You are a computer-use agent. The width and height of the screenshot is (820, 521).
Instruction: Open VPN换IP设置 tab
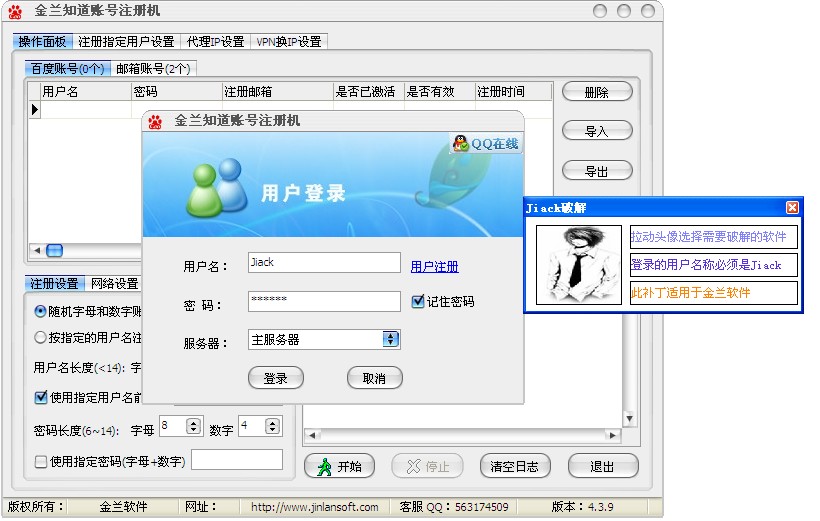tap(289, 42)
